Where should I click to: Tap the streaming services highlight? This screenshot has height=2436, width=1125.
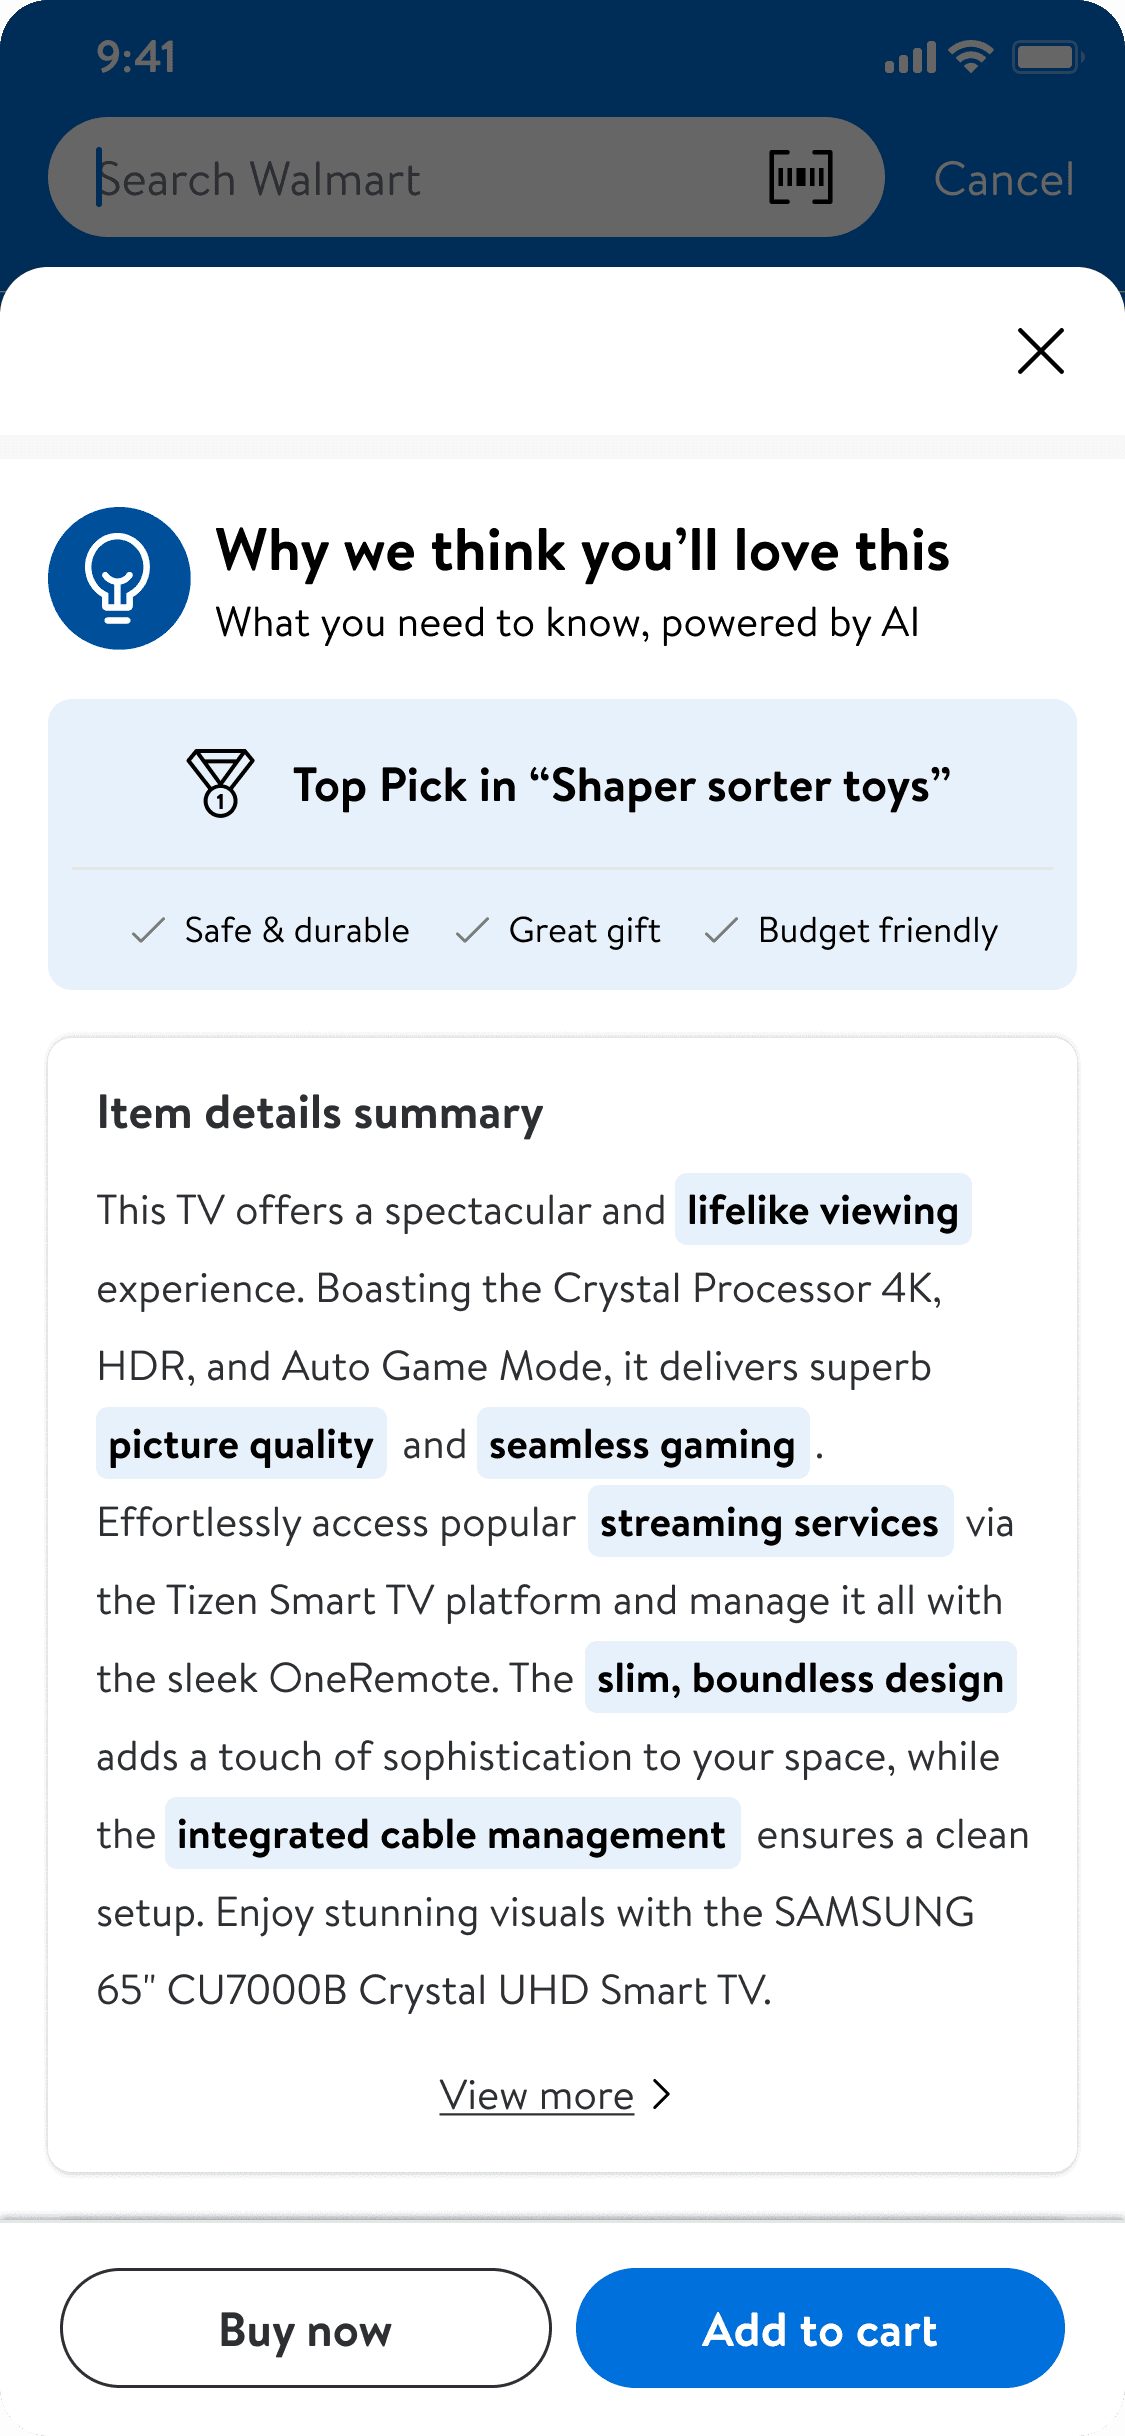click(770, 1522)
